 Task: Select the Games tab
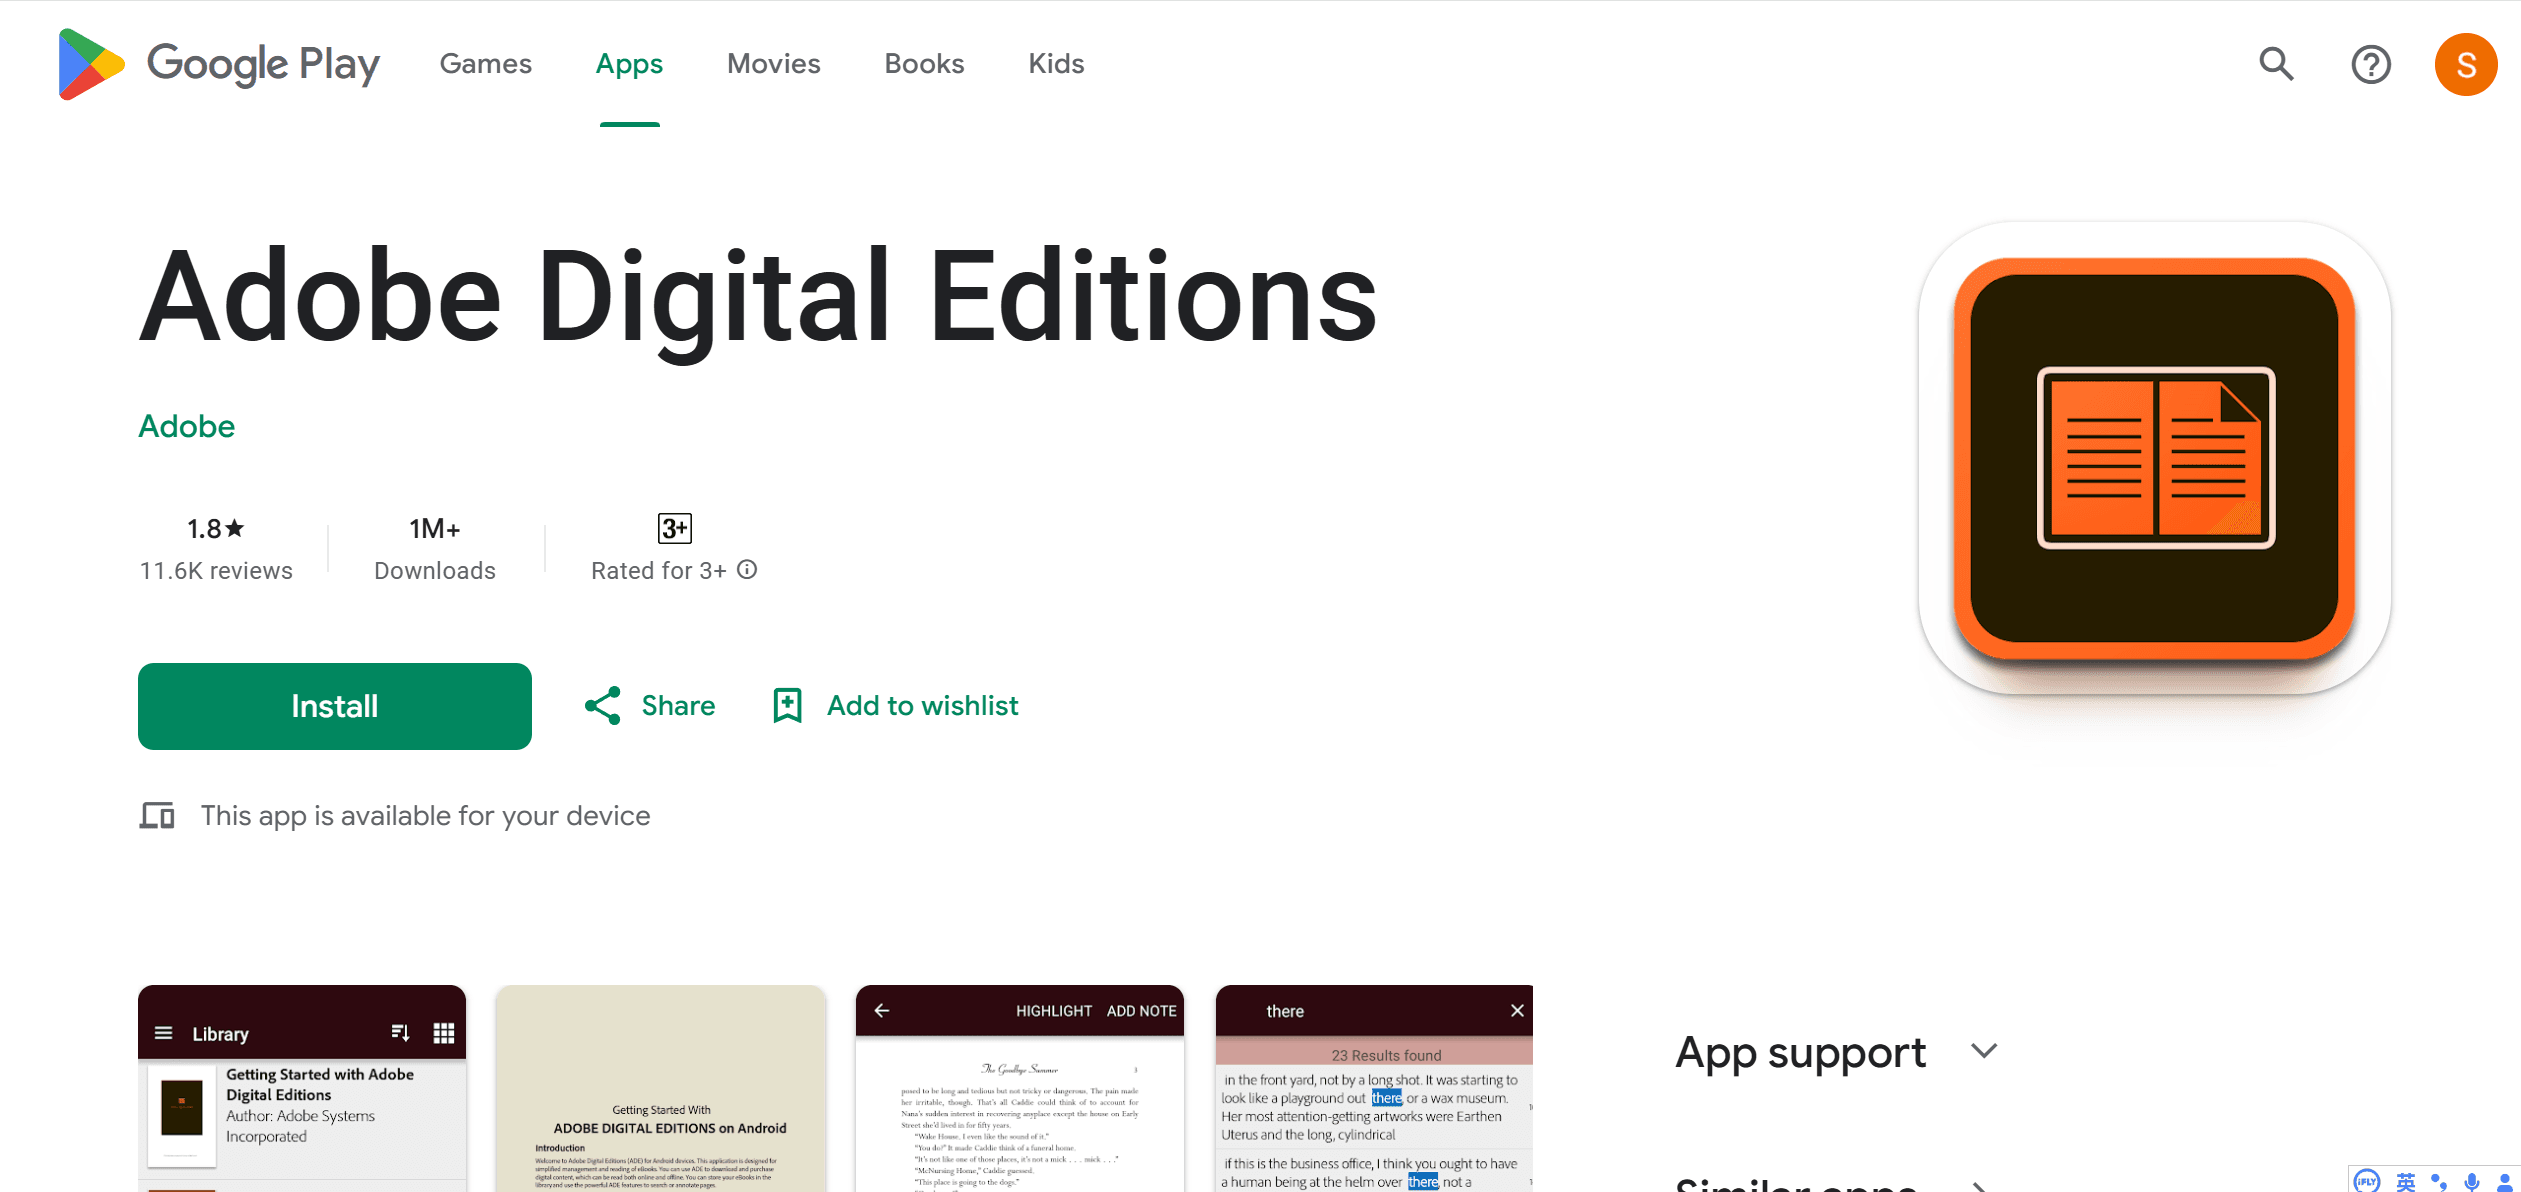486,63
